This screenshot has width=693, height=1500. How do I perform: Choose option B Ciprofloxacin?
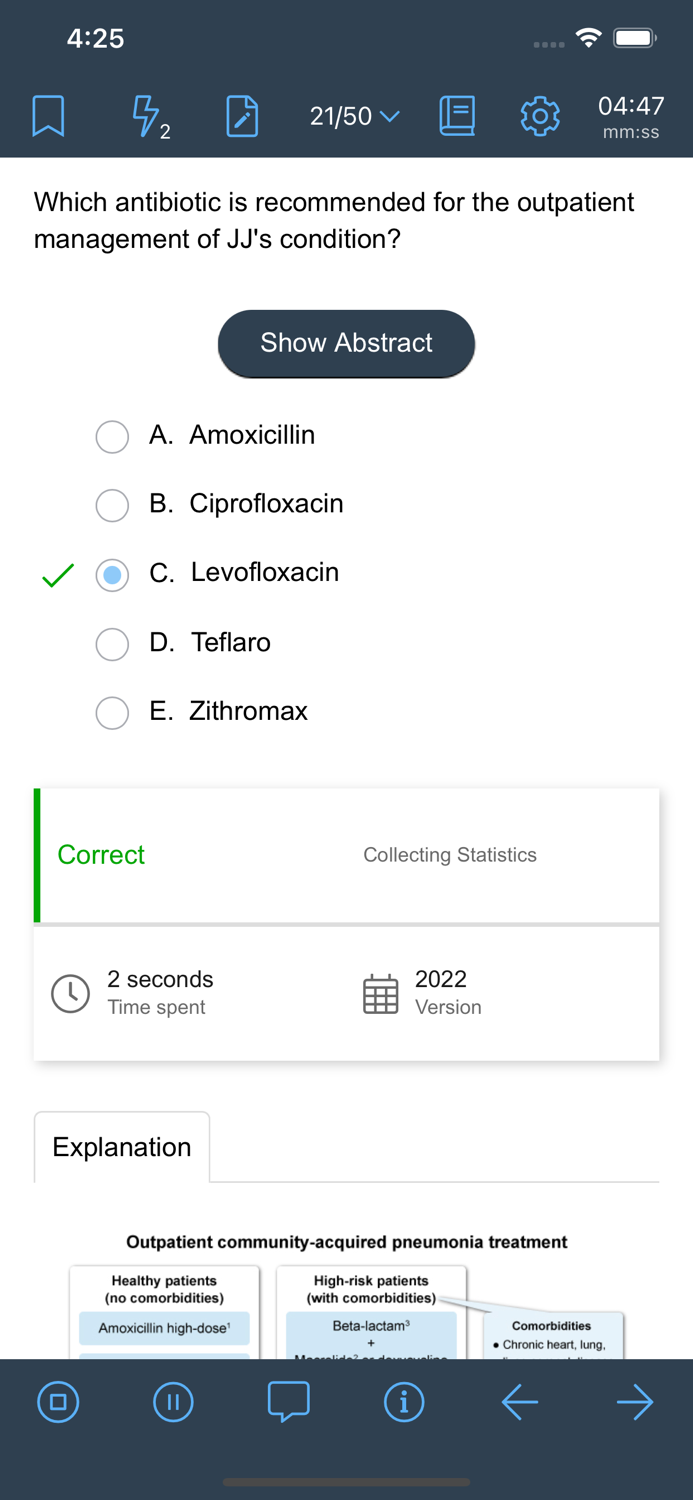point(112,506)
